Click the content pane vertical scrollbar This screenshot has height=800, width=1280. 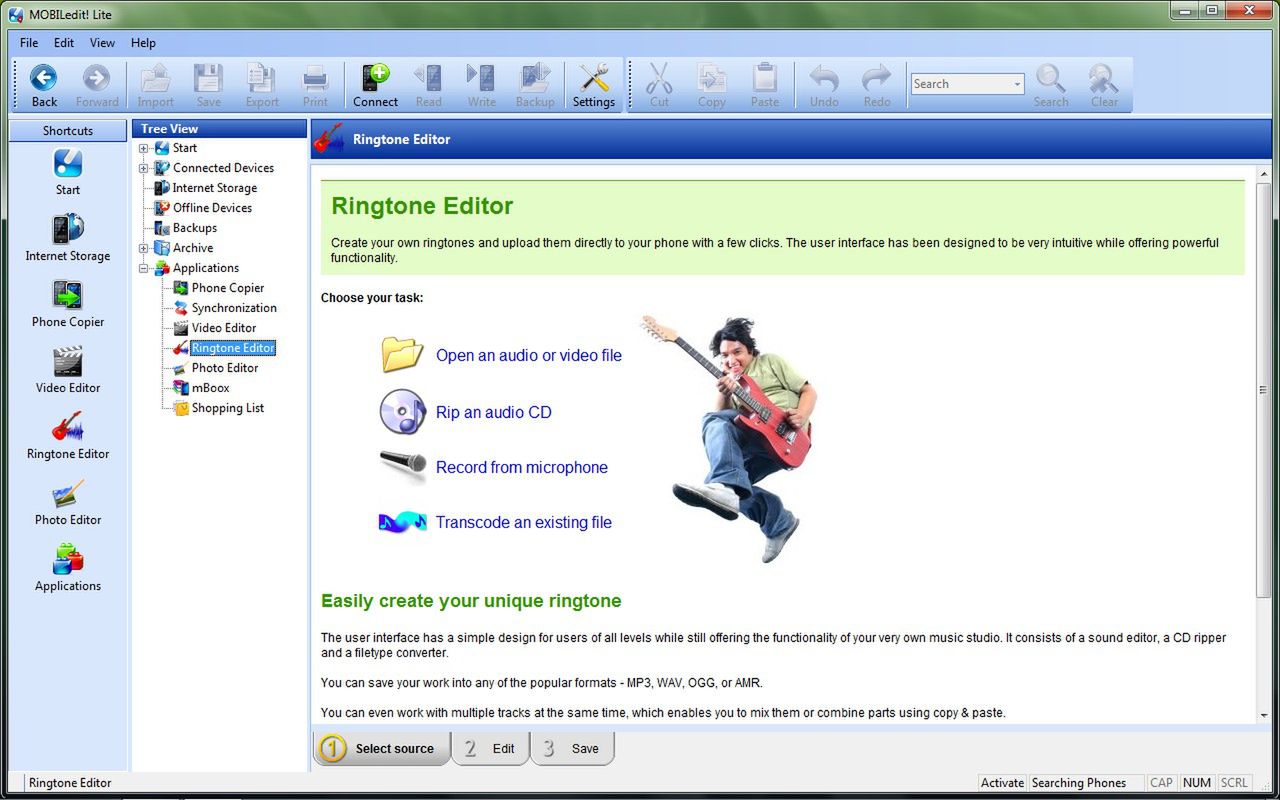[x=1263, y=390]
